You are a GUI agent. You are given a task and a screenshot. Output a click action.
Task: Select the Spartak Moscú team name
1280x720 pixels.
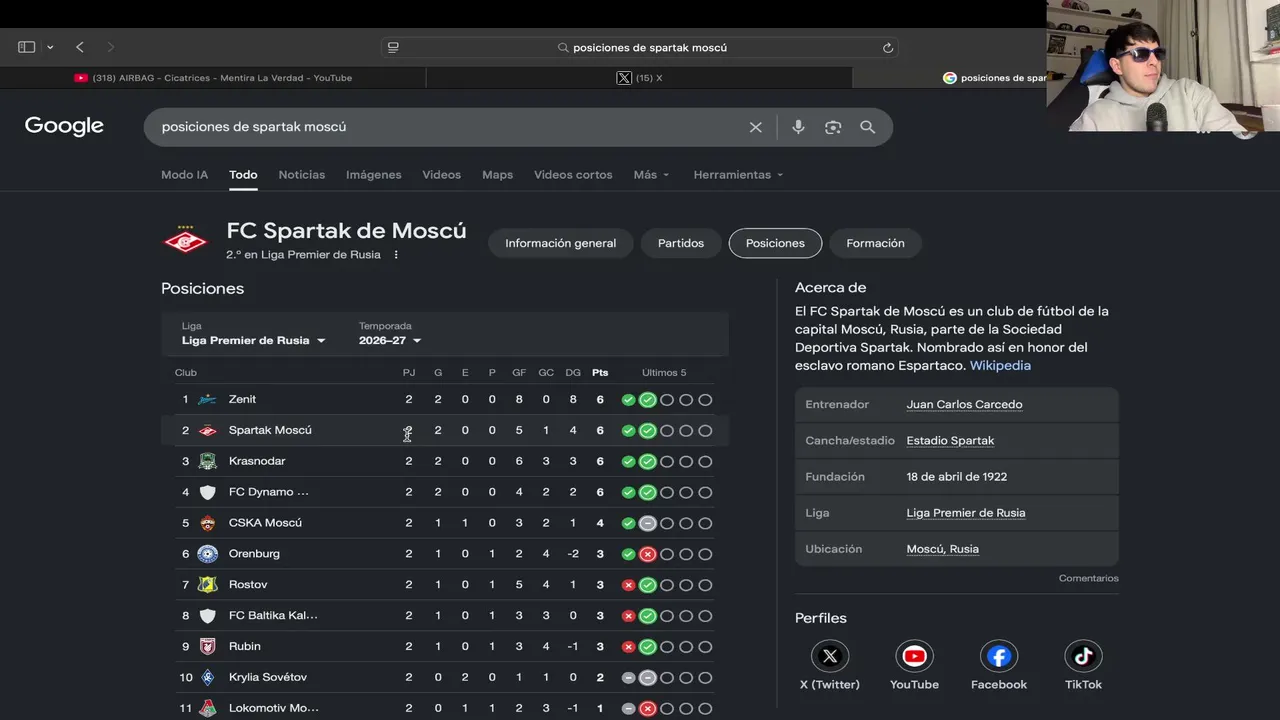(270, 431)
